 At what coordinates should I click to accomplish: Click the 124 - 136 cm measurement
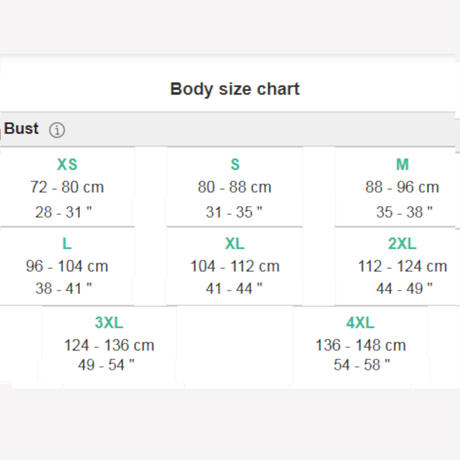[109, 345]
